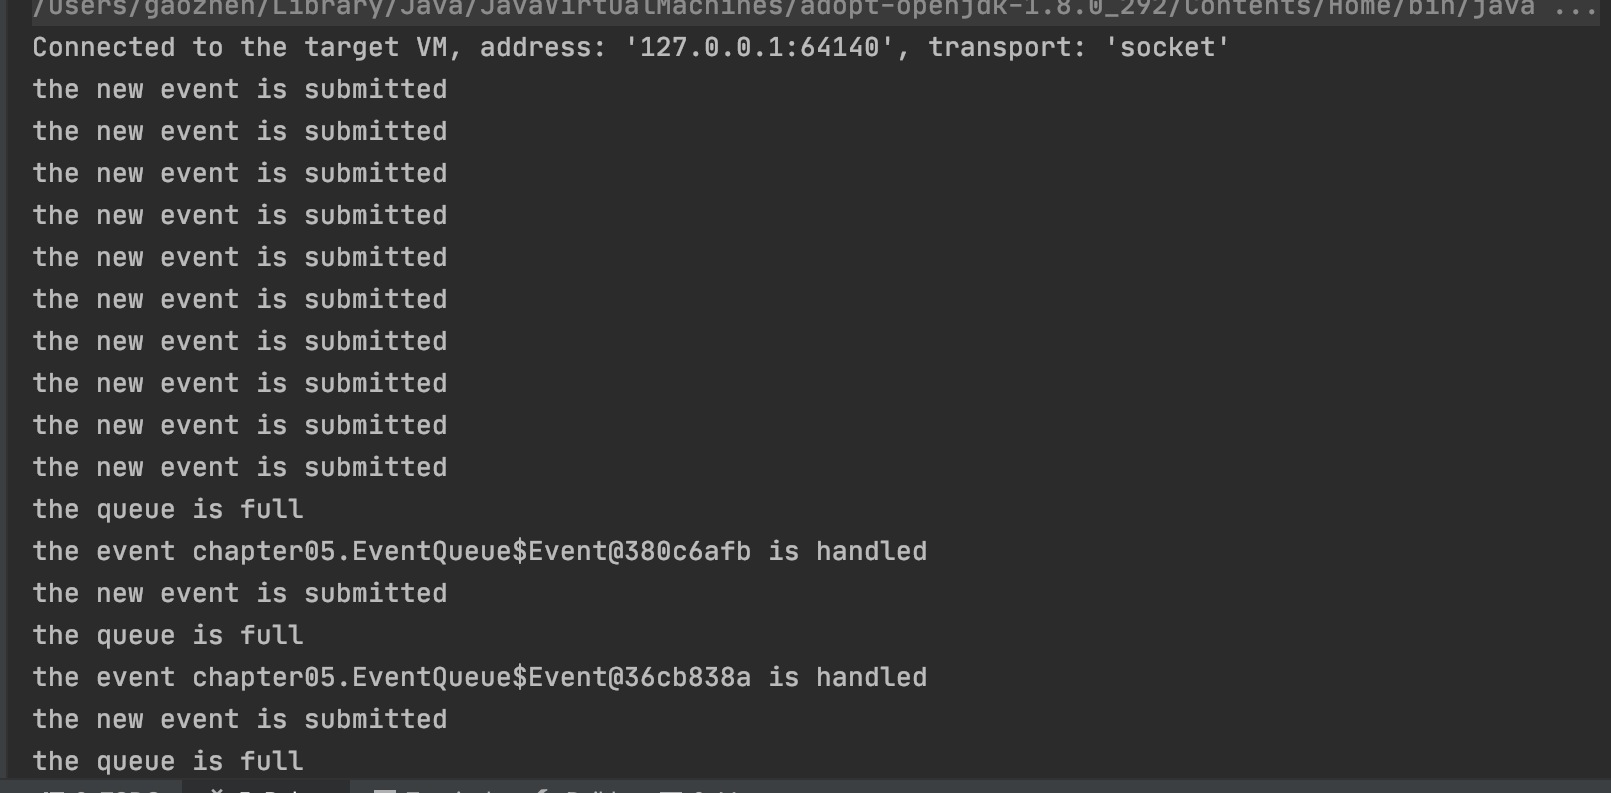1611x793 pixels.
Task: Click the first 'new event is submitted' line
Action: pyautogui.click(x=240, y=89)
